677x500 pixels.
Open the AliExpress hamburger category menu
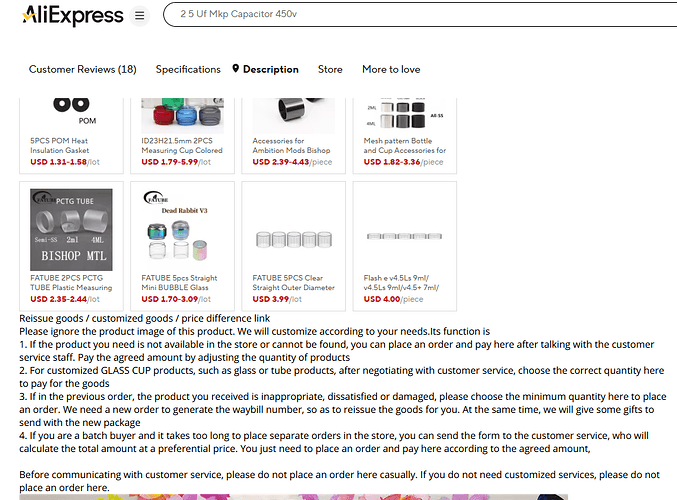coord(139,16)
